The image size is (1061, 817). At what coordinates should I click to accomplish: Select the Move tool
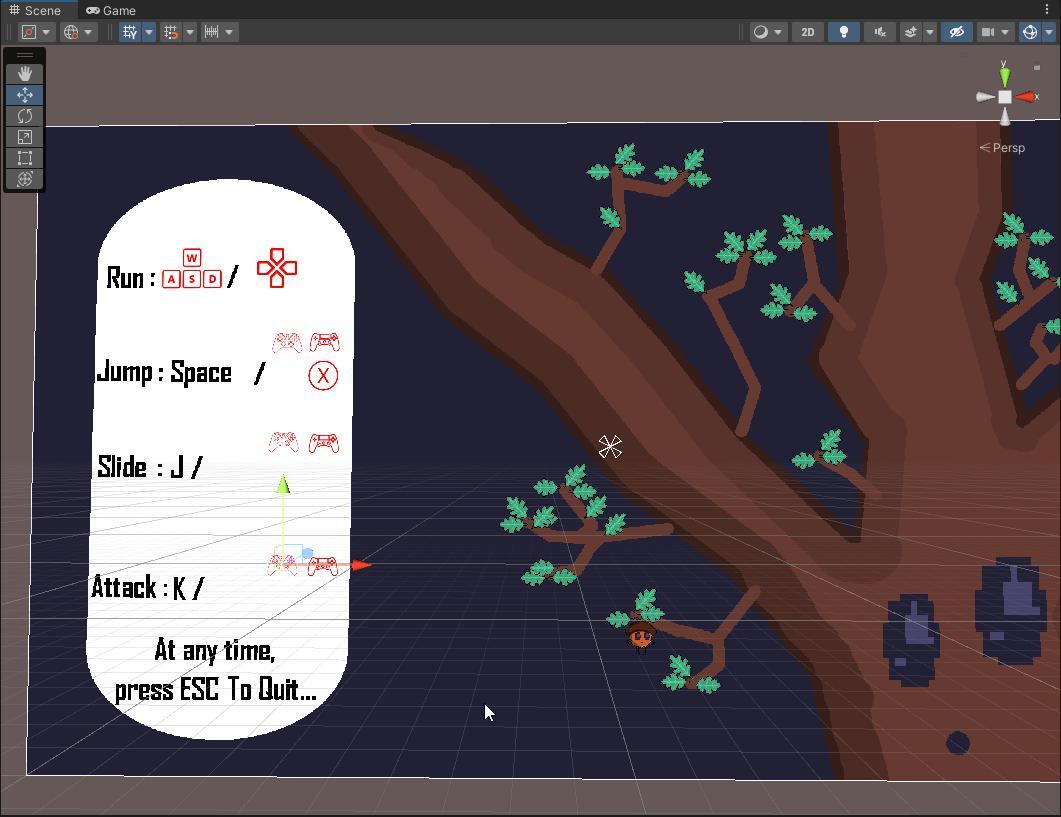point(25,95)
